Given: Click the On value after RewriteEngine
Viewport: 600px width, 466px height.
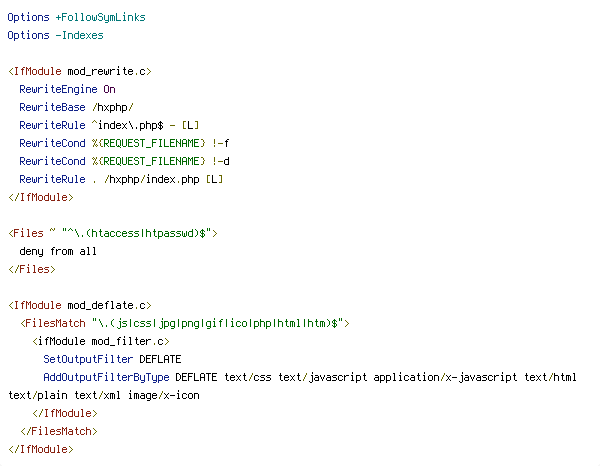Looking at the screenshot, I should click(109, 90).
